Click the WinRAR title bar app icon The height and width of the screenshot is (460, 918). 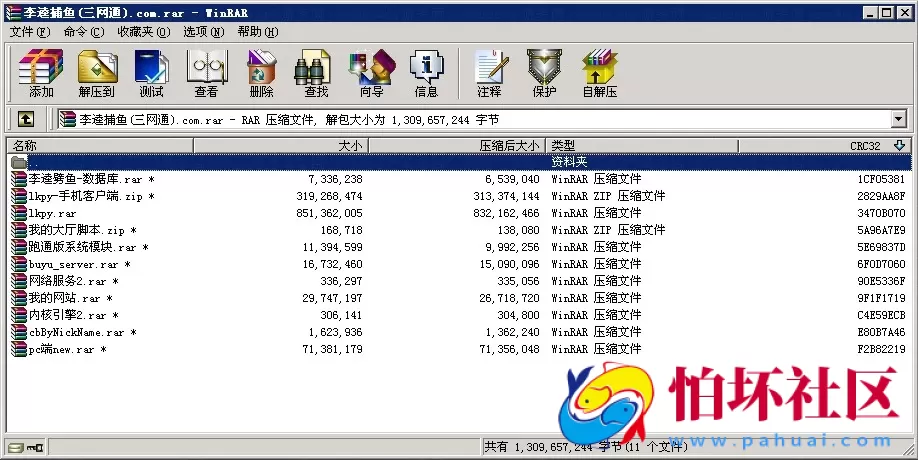pyautogui.click(x=13, y=12)
